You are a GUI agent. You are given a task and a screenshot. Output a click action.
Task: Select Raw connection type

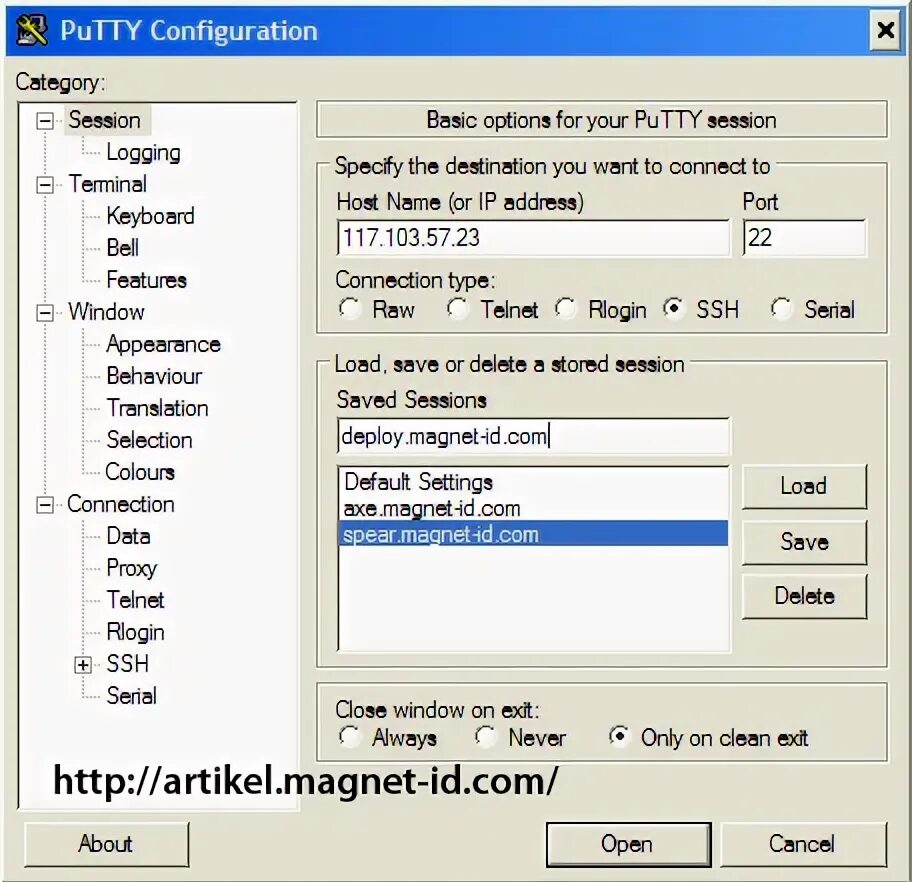pos(350,308)
